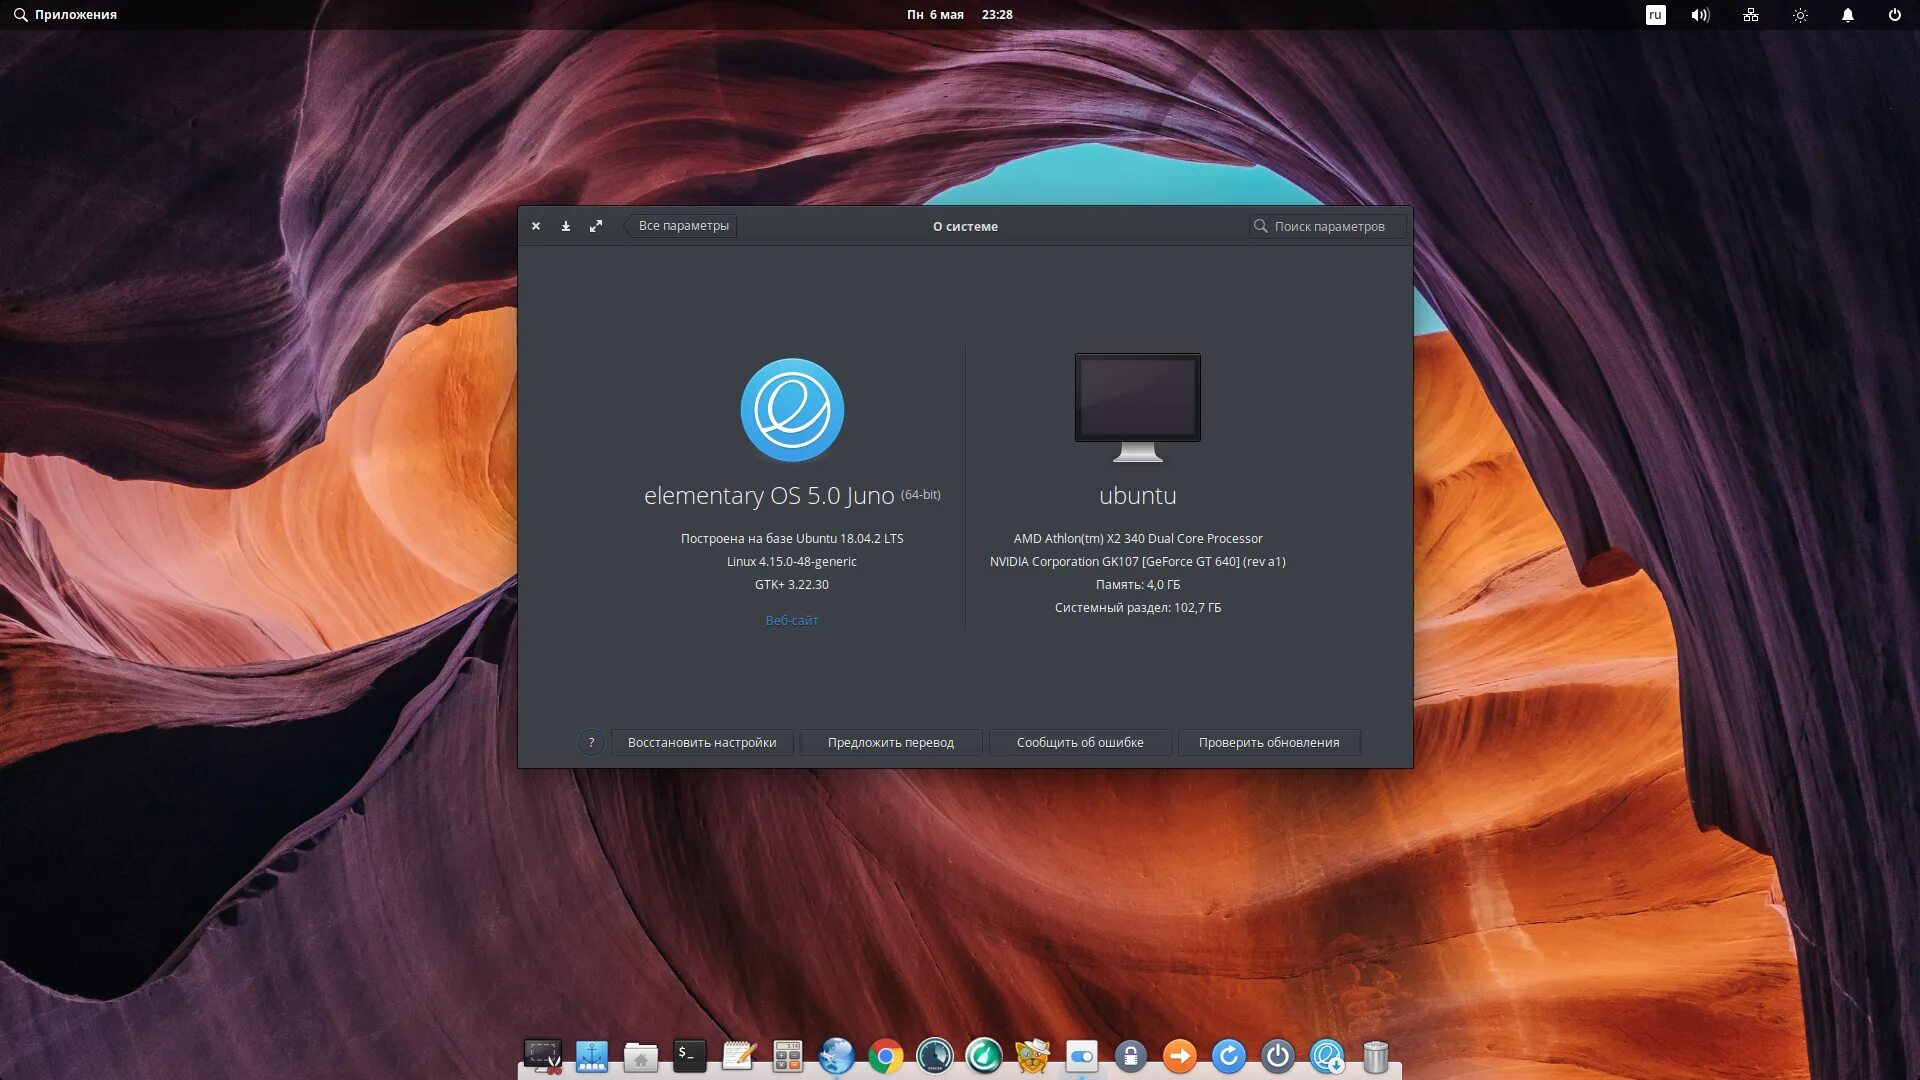Go back to All settings
This screenshot has width=1920, height=1080.
coord(681,226)
